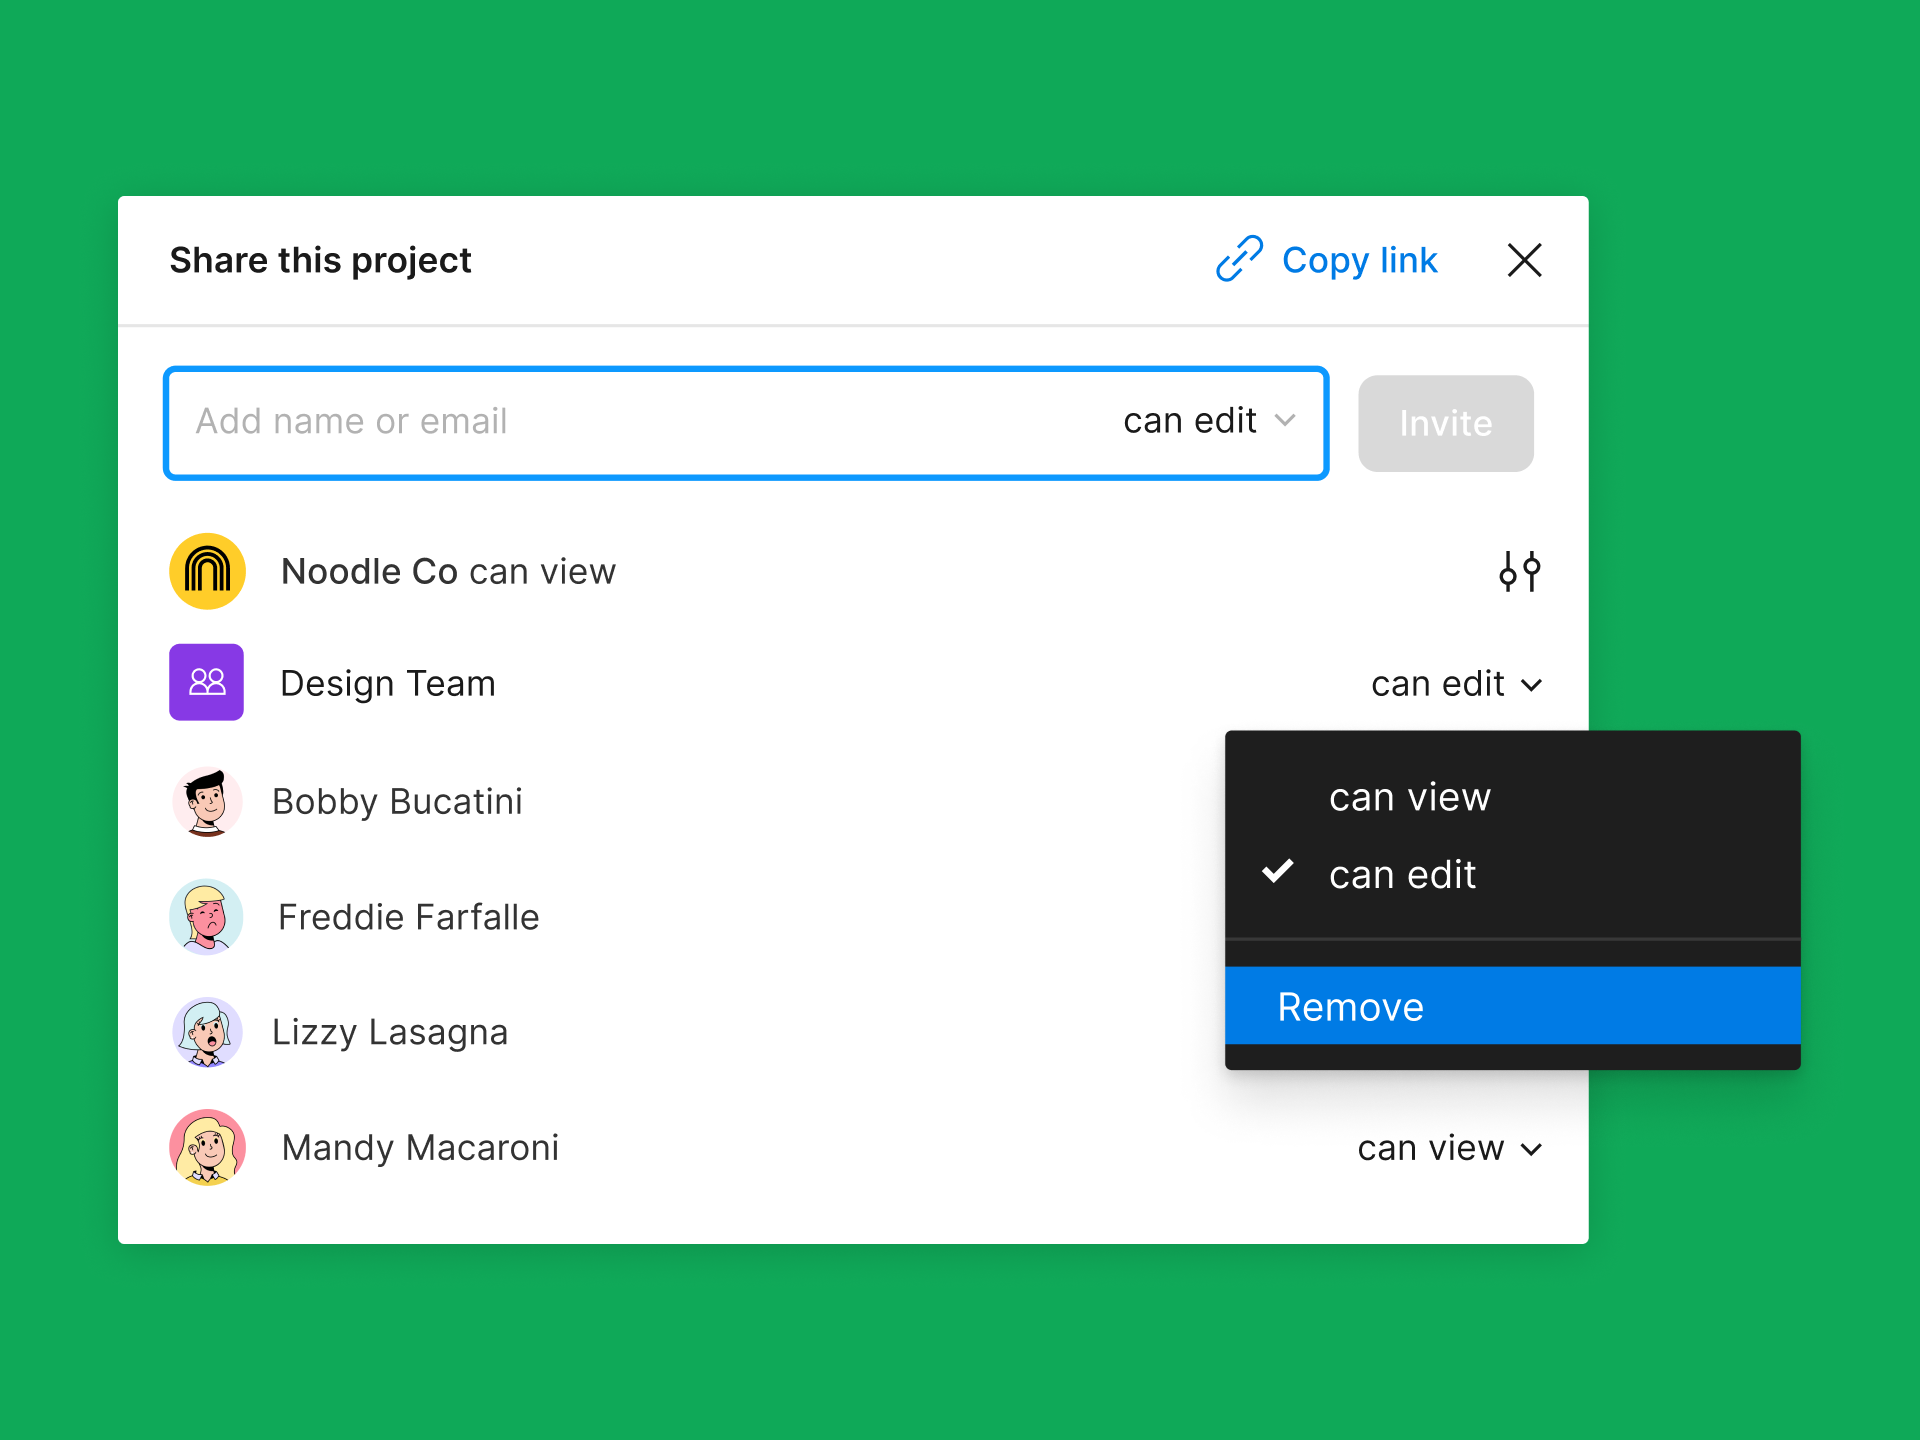The image size is (1920, 1440).
Task: Click Lizzy Lasagna's avatar
Action: pyautogui.click(x=206, y=1031)
